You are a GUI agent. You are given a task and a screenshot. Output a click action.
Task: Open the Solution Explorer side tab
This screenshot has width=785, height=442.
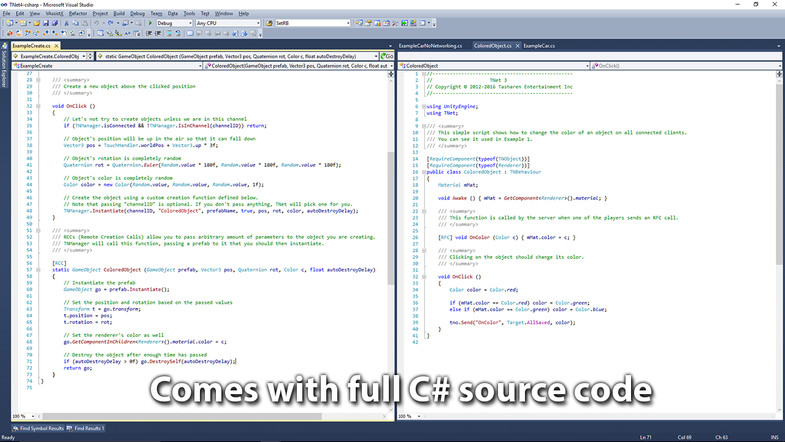tap(4, 66)
